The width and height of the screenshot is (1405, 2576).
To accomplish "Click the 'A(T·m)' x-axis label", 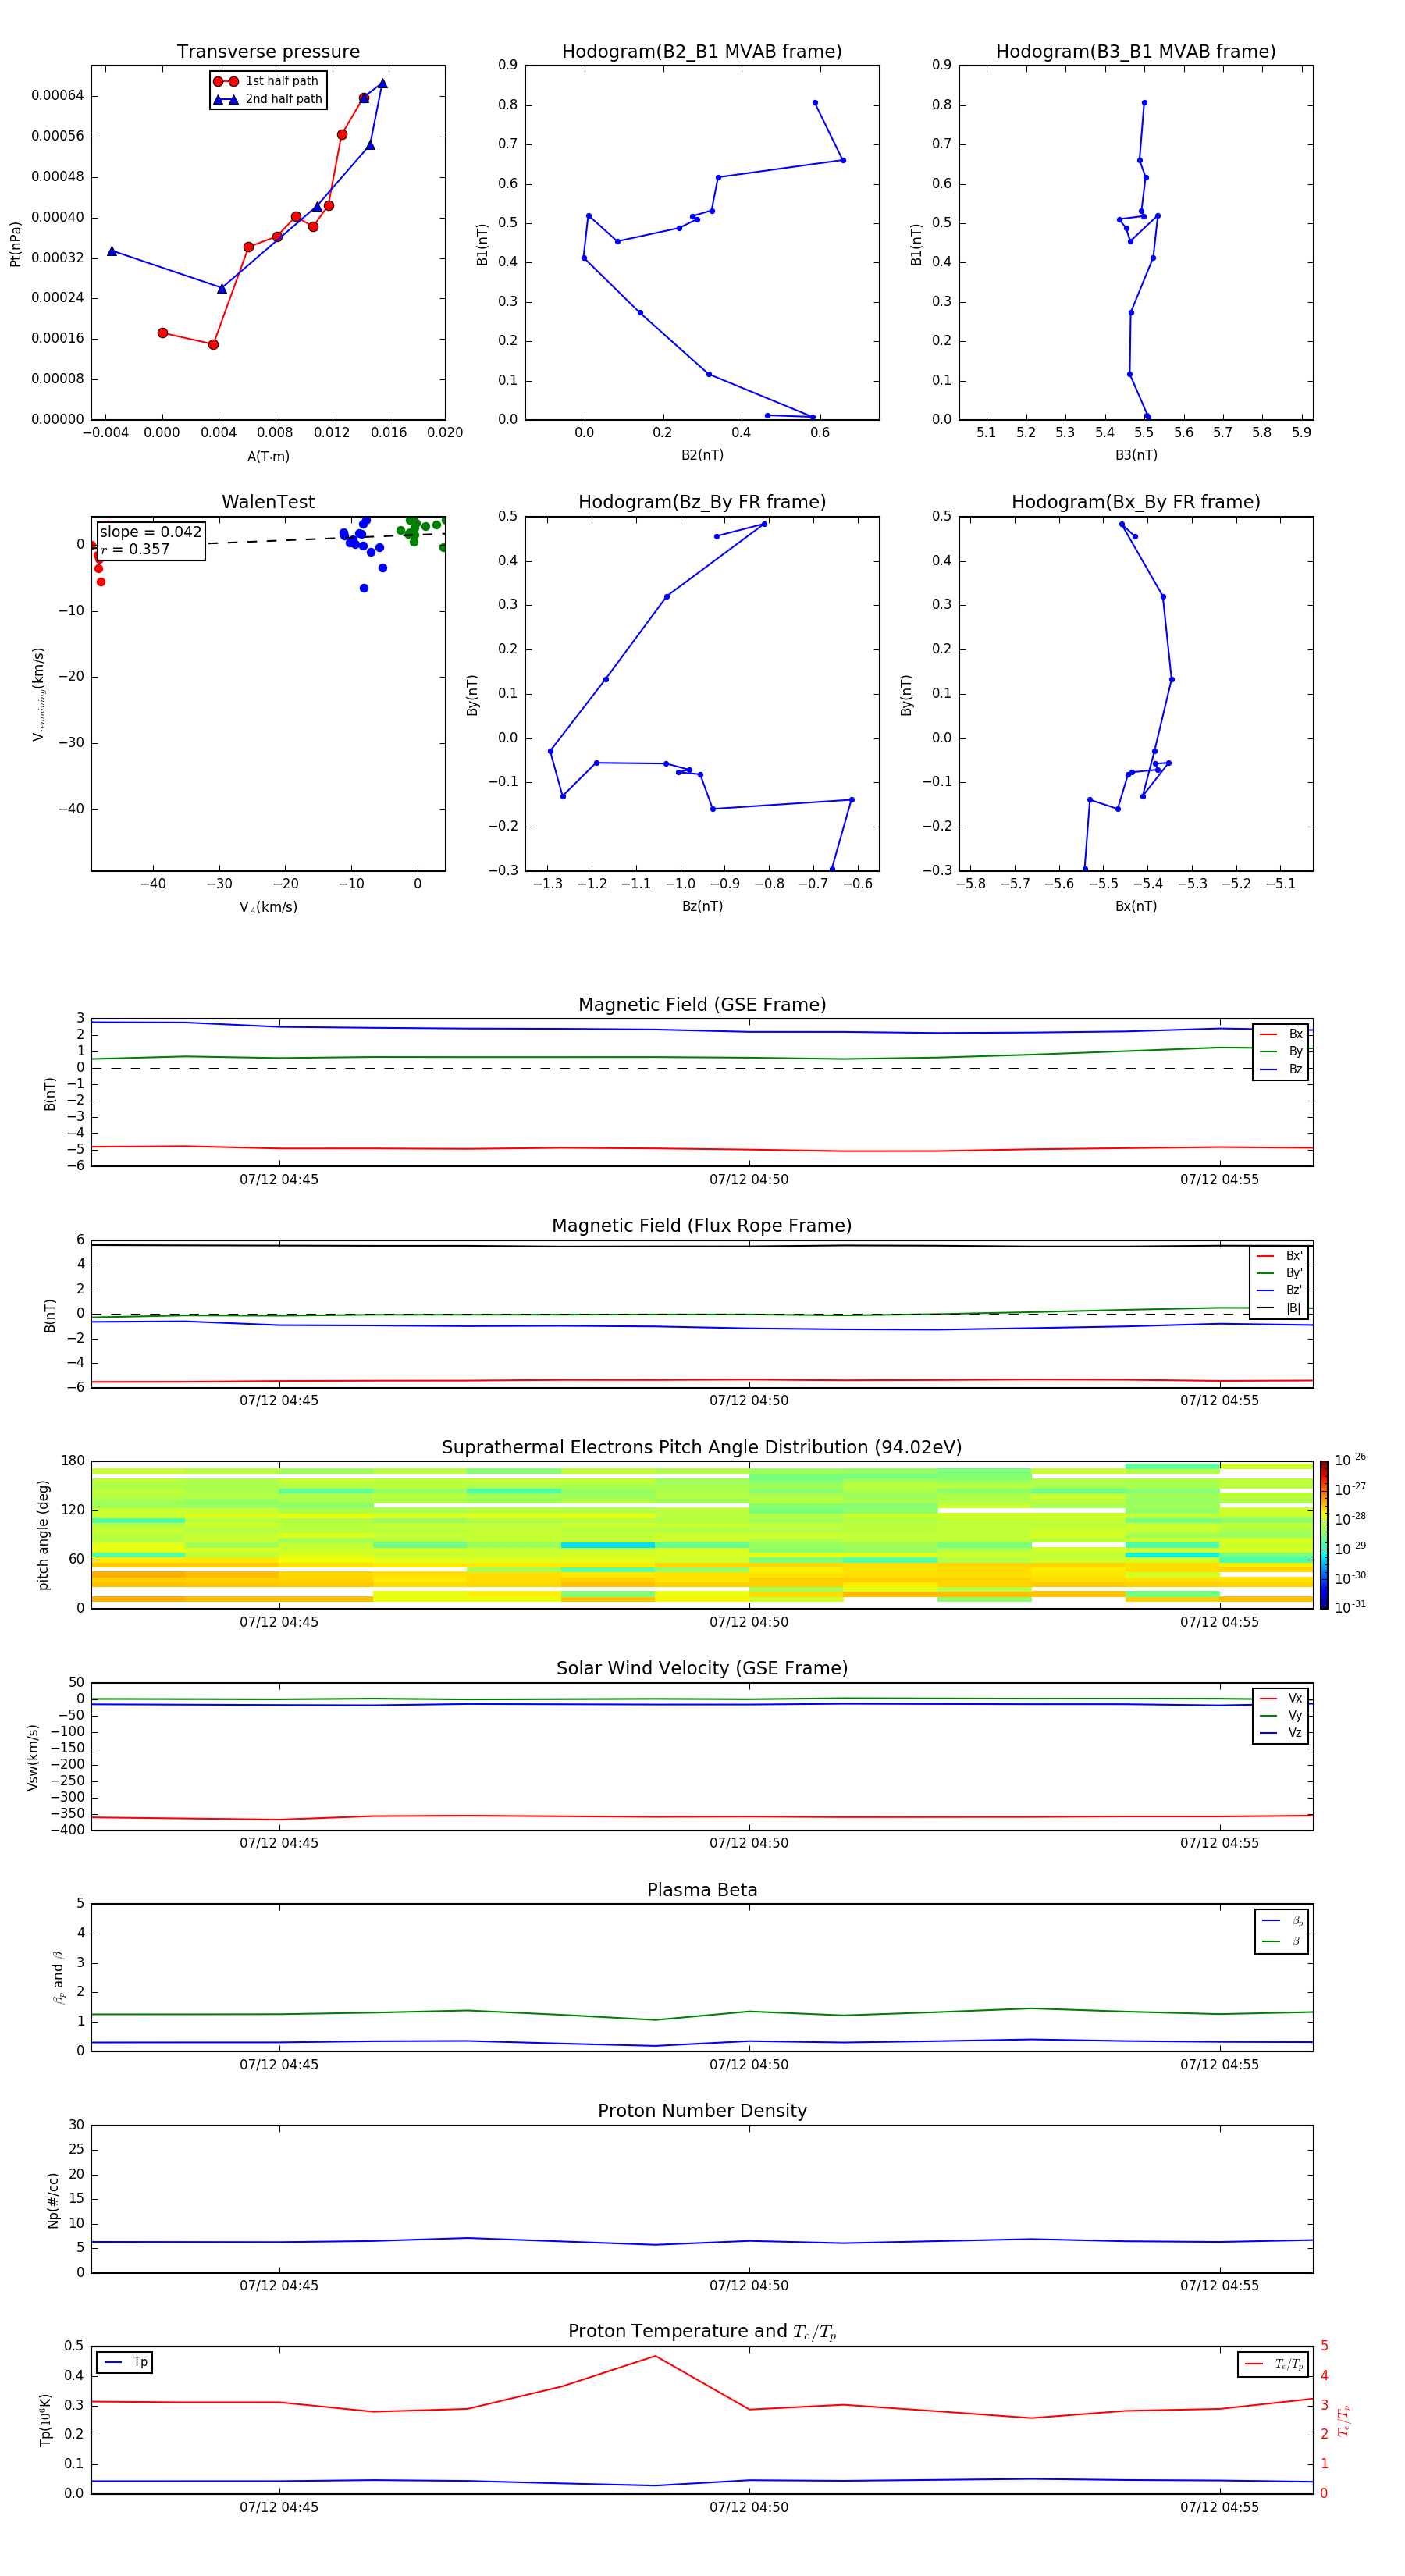I will pyautogui.click(x=268, y=457).
